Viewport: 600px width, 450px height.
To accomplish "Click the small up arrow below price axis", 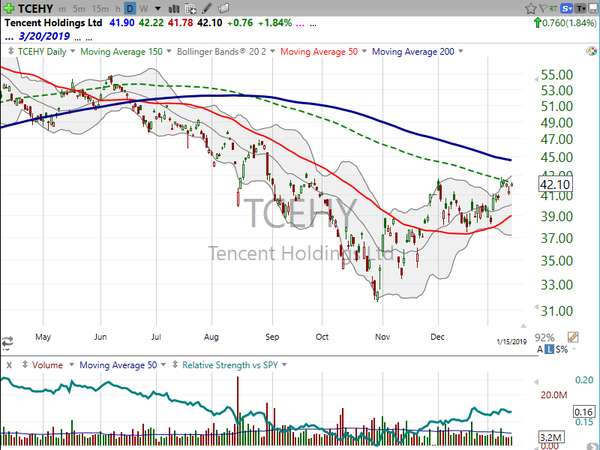I will (523, 326).
